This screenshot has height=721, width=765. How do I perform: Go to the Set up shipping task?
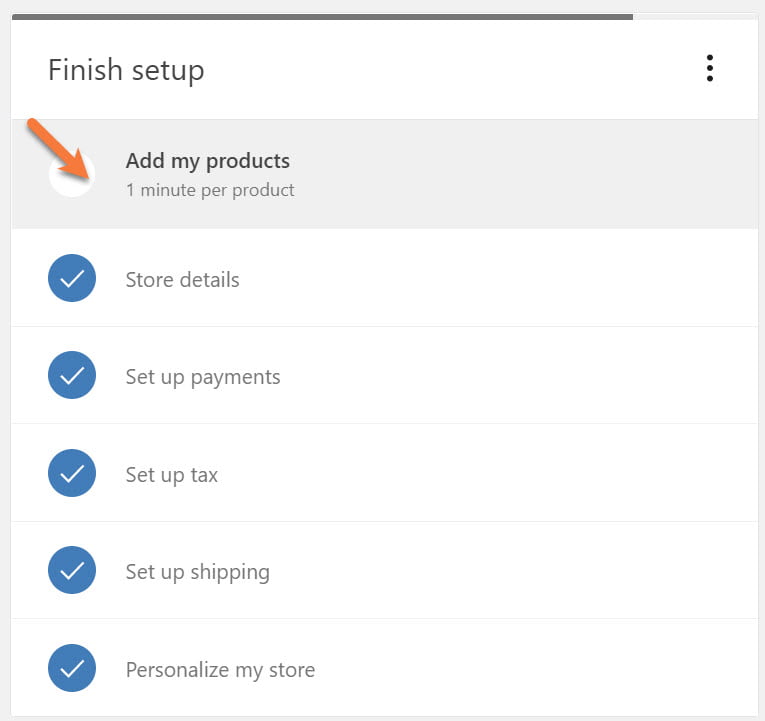[x=198, y=572]
